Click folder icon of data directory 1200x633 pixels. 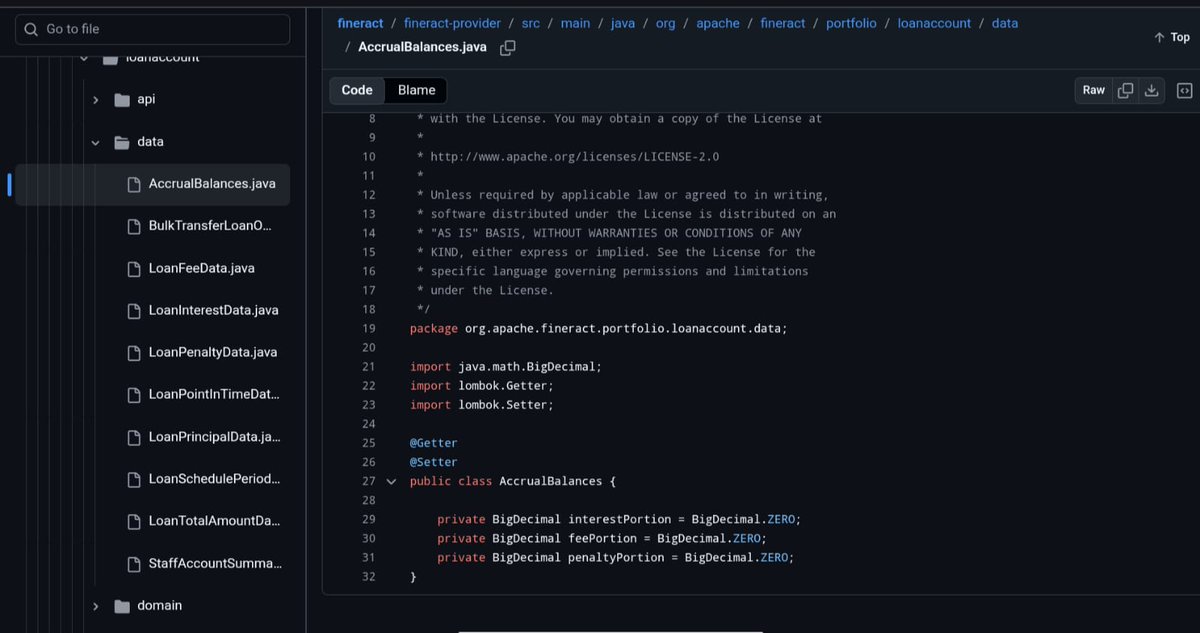(x=123, y=142)
